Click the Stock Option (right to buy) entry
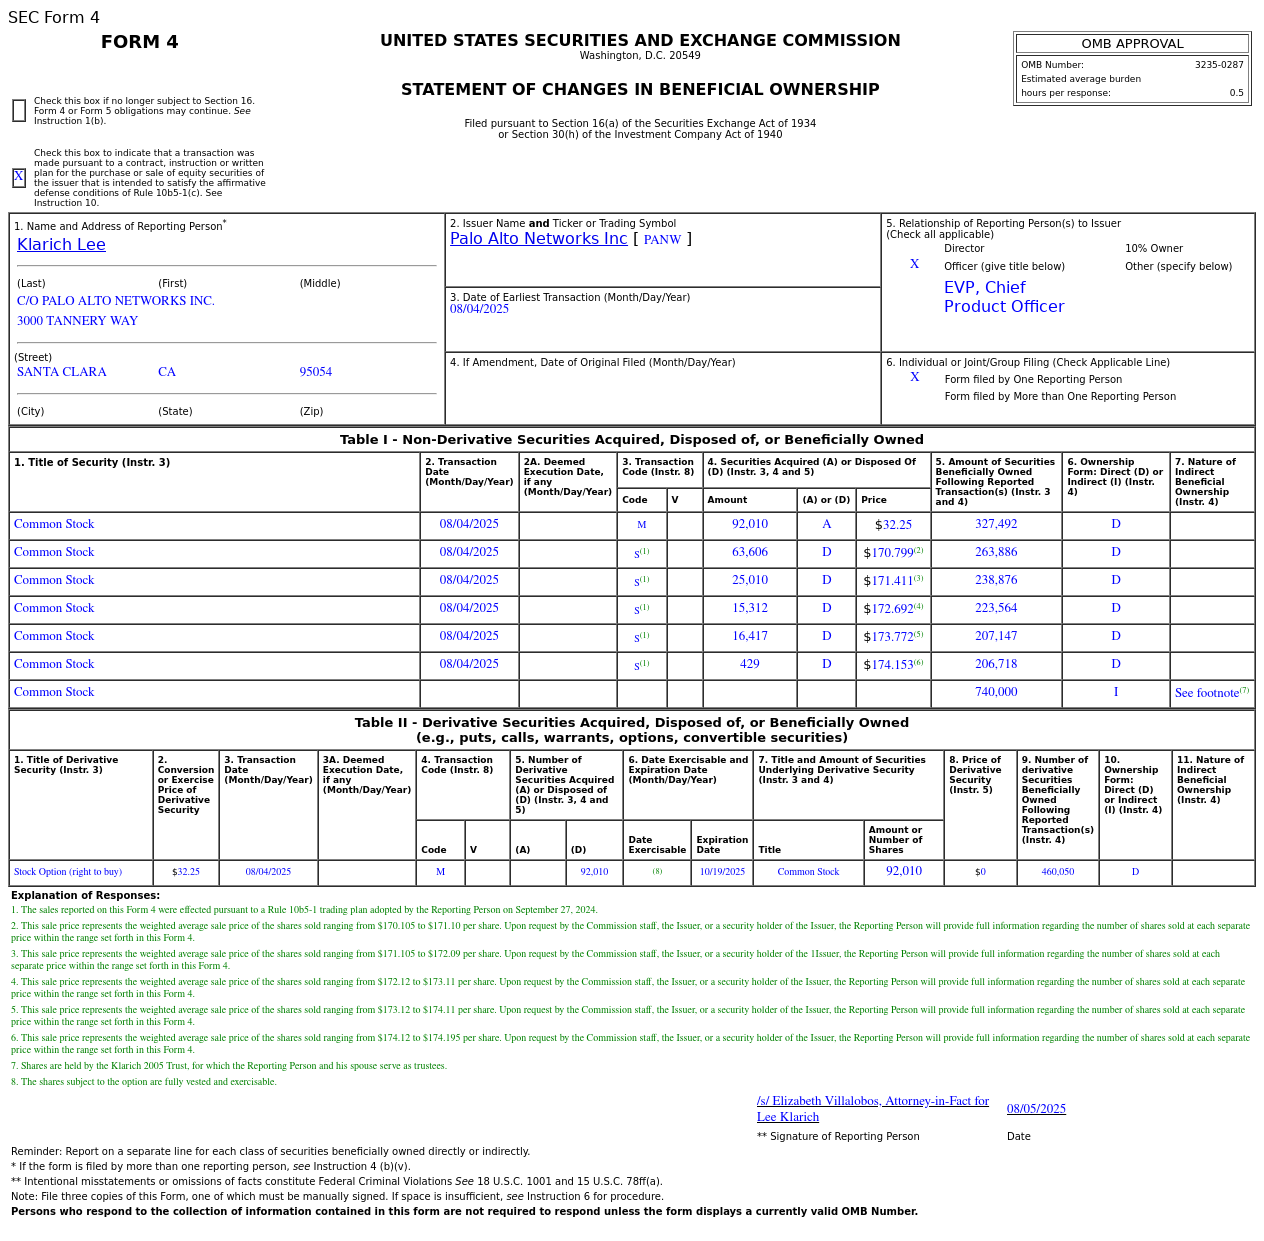Image resolution: width=1264 pixels, height=1241 pixels. pos(68,872)
